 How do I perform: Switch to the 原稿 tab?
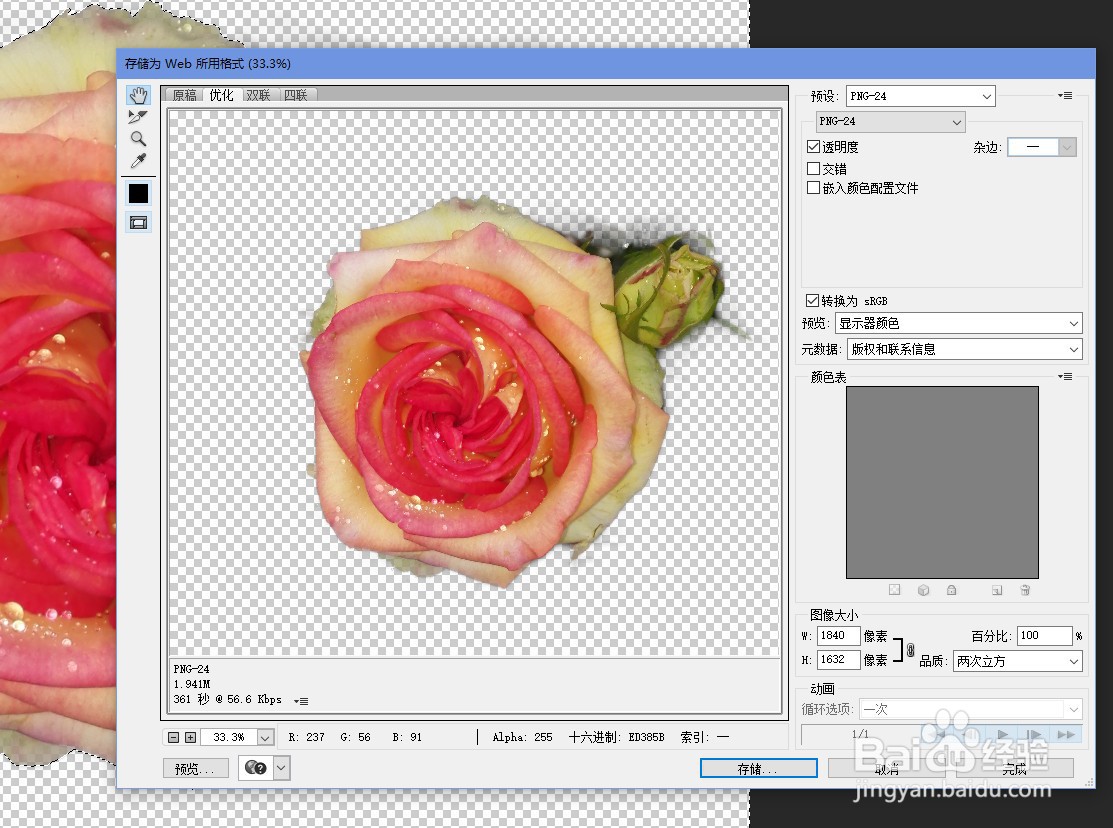(x=185, y=95)
